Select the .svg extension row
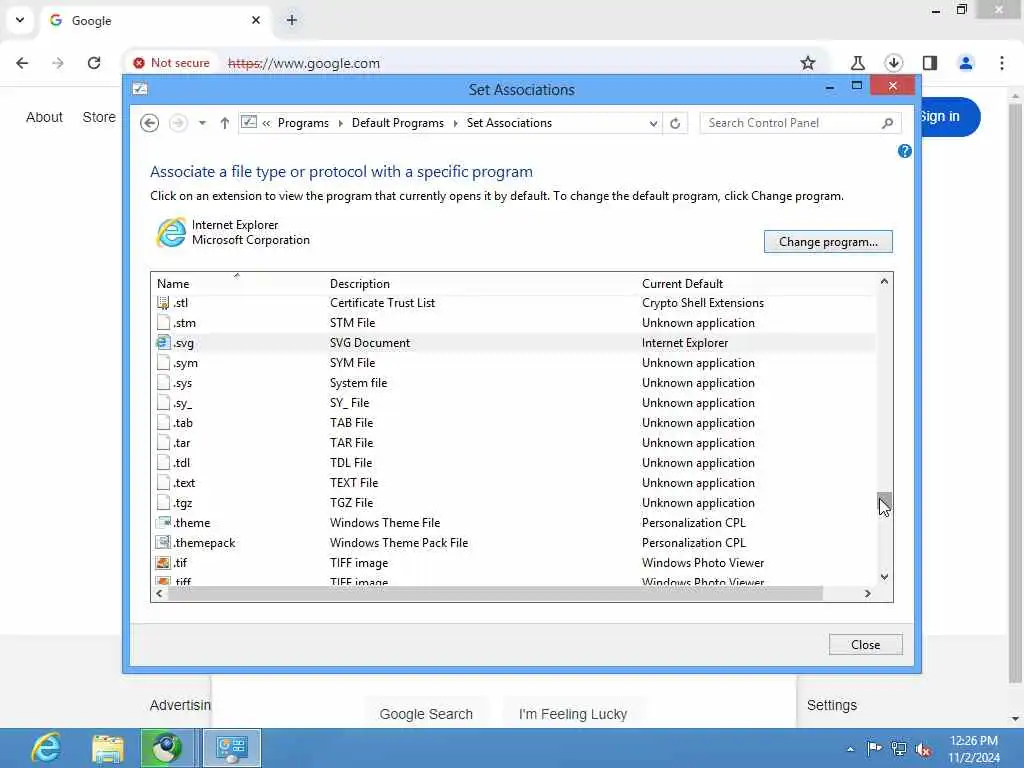The width and height of the screenshot is (1024, 768). click(x=514, y=343)
